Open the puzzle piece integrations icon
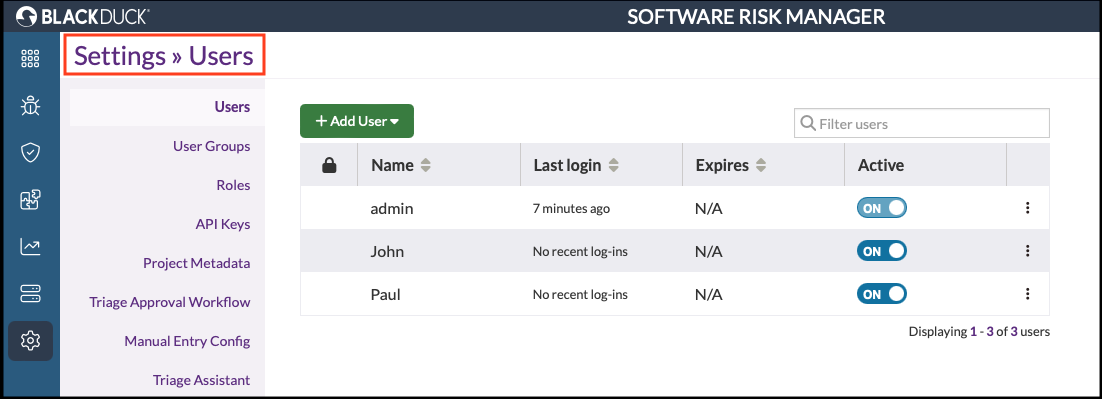Screen dimensions: 1102x399 coord(30,200)
